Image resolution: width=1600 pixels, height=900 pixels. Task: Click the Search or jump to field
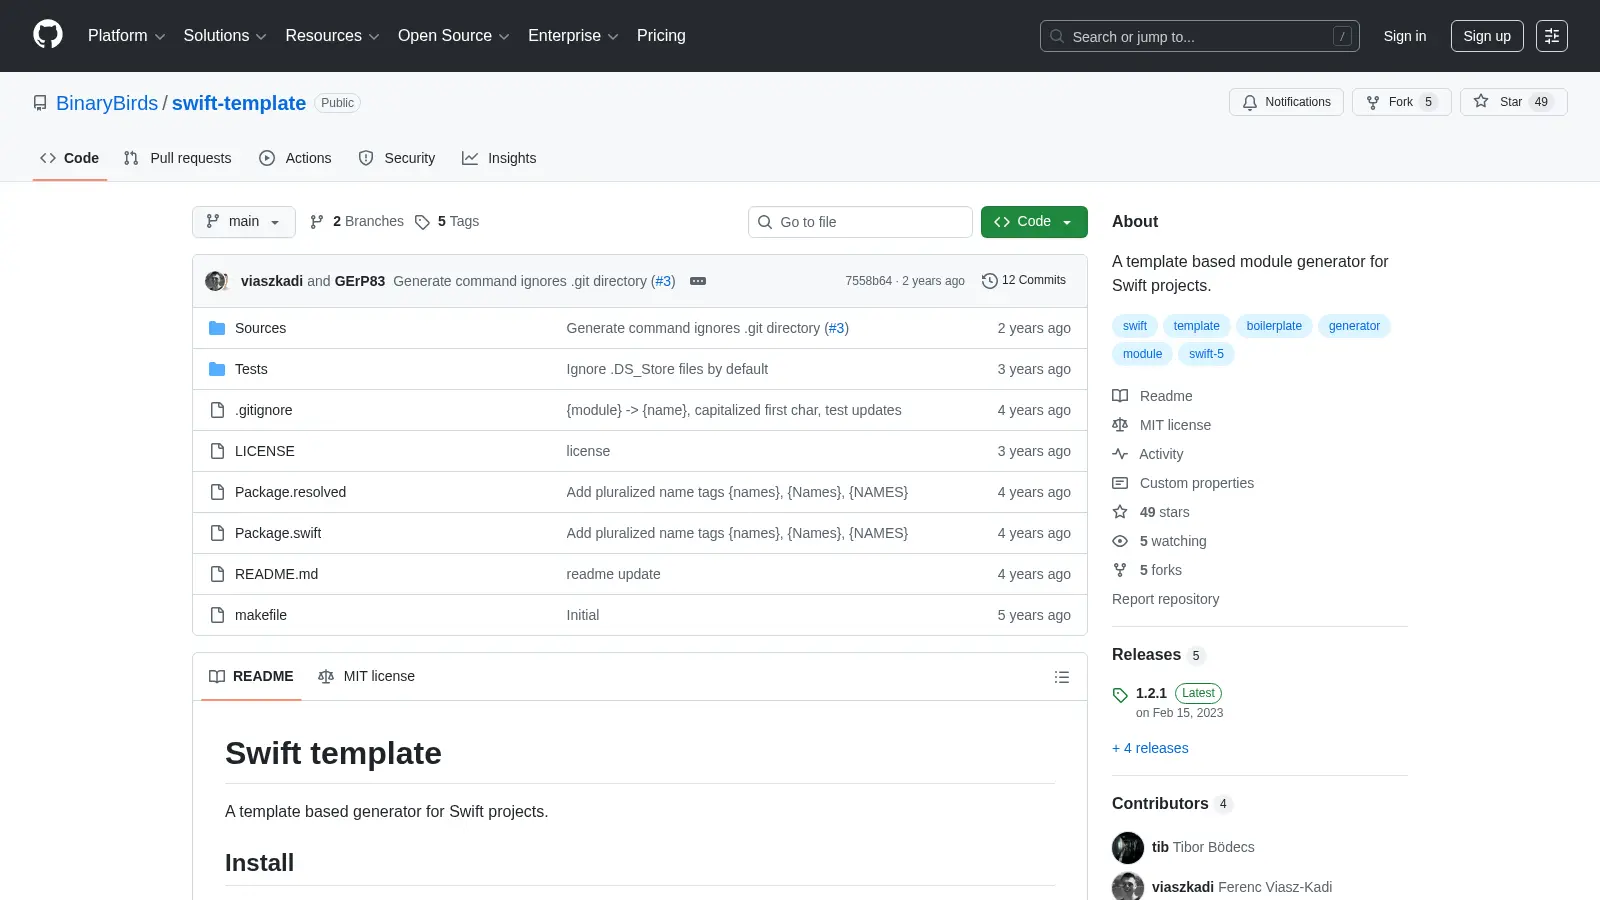click(1200, 36)
